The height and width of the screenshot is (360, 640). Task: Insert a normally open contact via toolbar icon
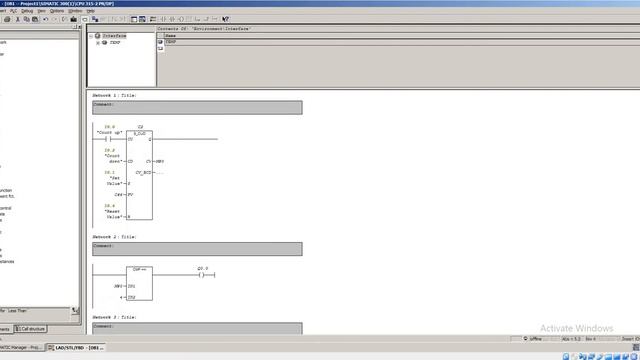click(162, 19)
